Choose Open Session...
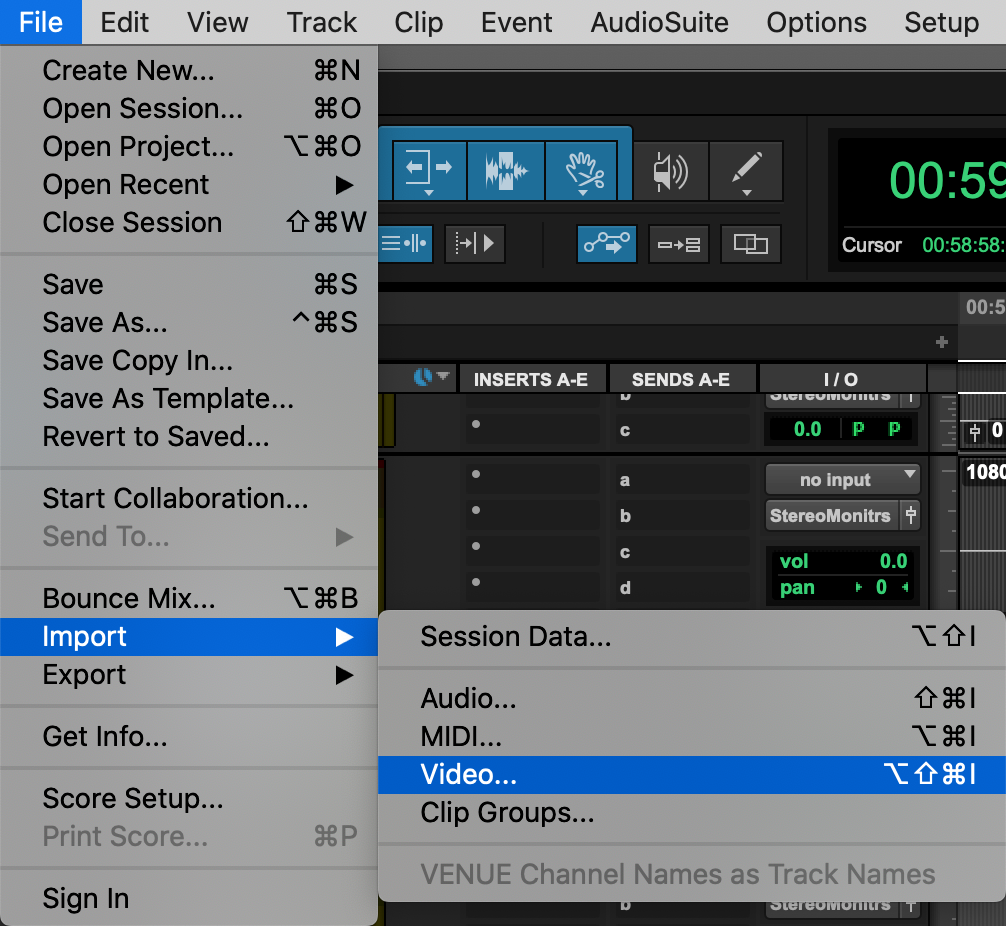This screenshot has height=926, width=1006. coord(189,108)
